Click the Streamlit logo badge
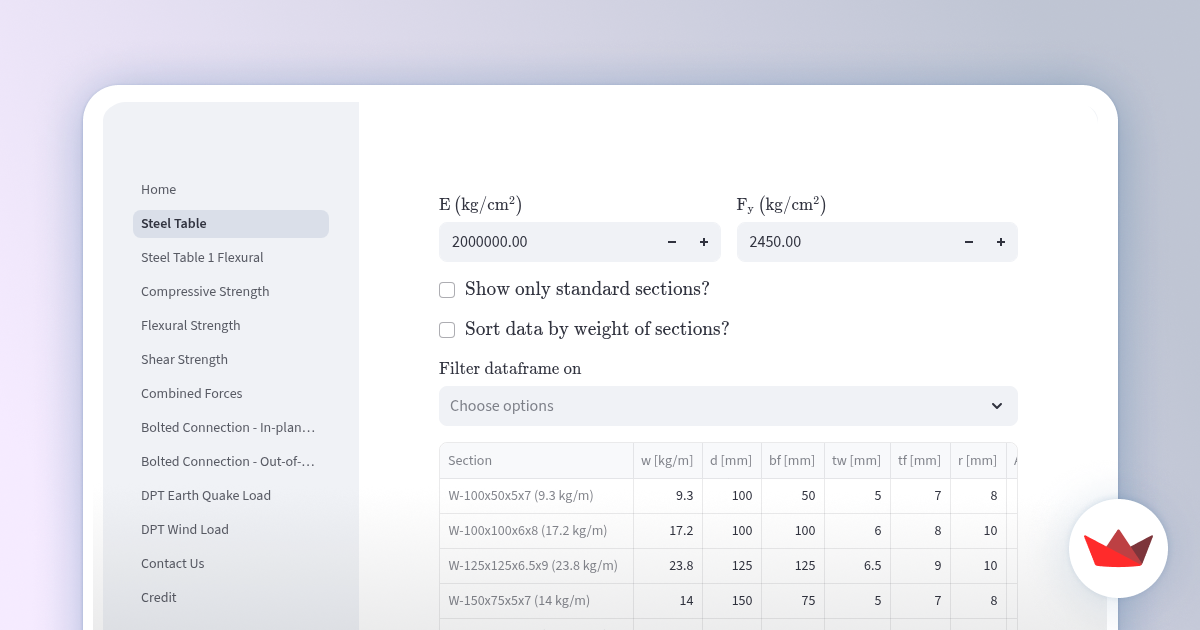 pyautogui.click(x=1118, y=548)
